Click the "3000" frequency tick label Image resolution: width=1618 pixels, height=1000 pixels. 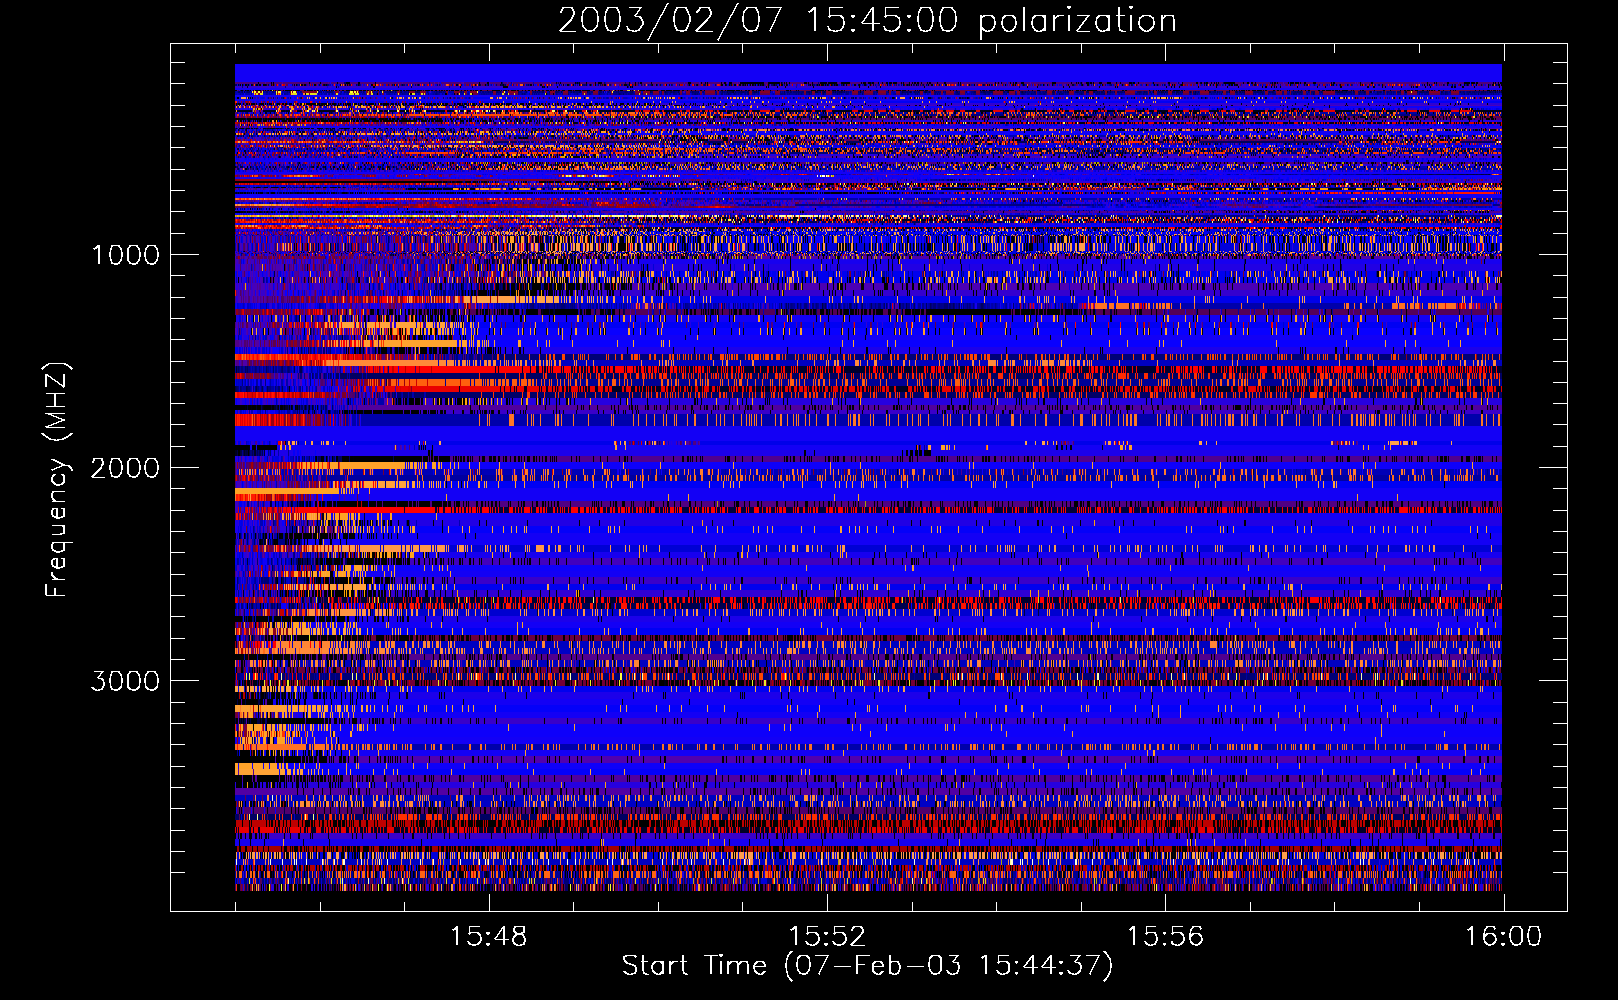(x=125, y=681)
